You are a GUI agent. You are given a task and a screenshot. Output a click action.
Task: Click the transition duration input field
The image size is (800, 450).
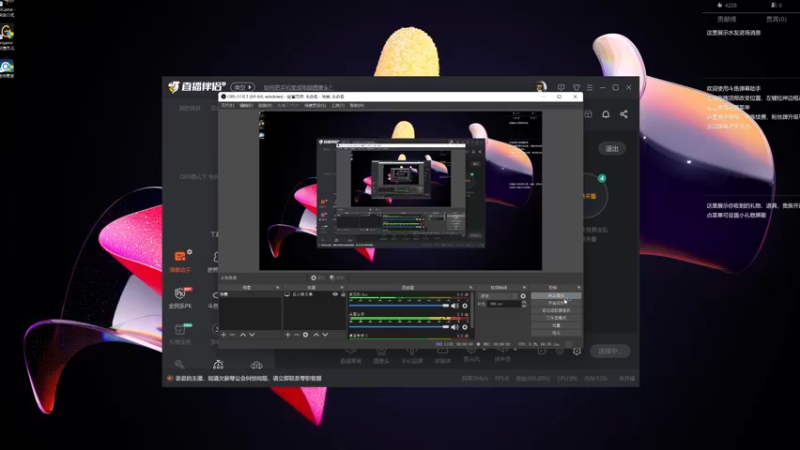[x=504, y=304]
